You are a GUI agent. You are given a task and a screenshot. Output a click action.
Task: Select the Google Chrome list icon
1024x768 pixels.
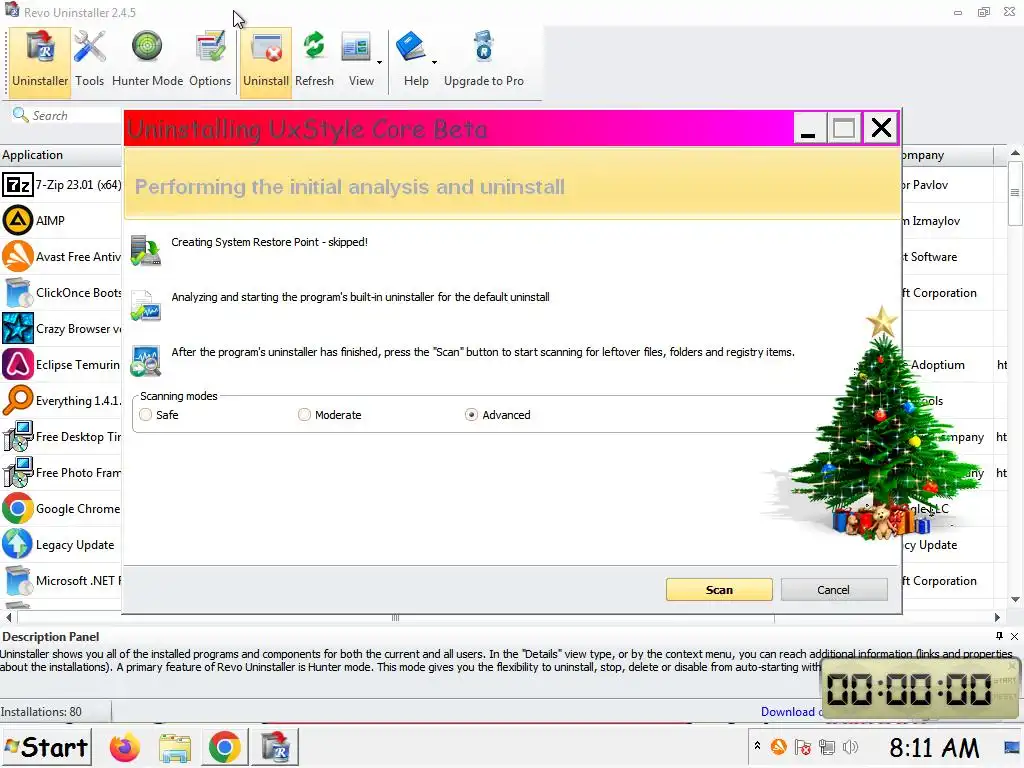[18, 509]
